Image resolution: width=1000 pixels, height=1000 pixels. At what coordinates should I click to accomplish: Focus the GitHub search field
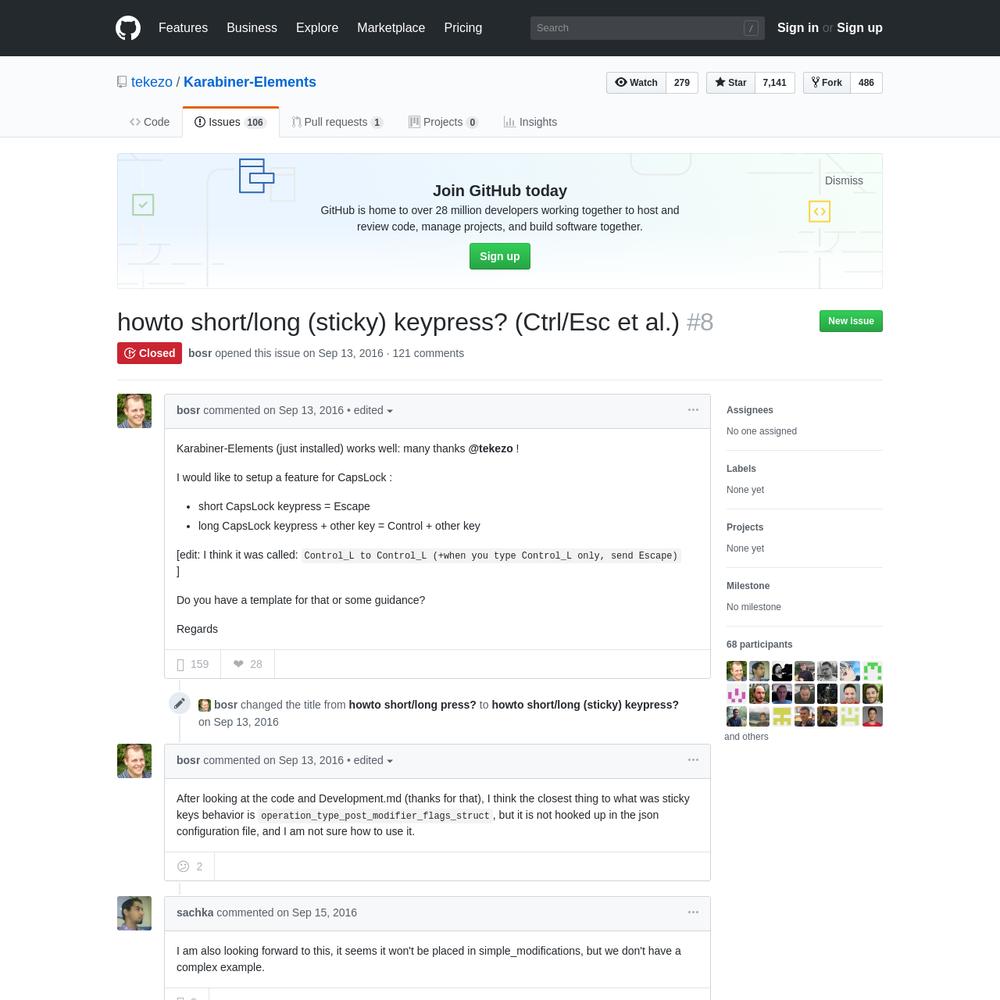click(647, 28)
